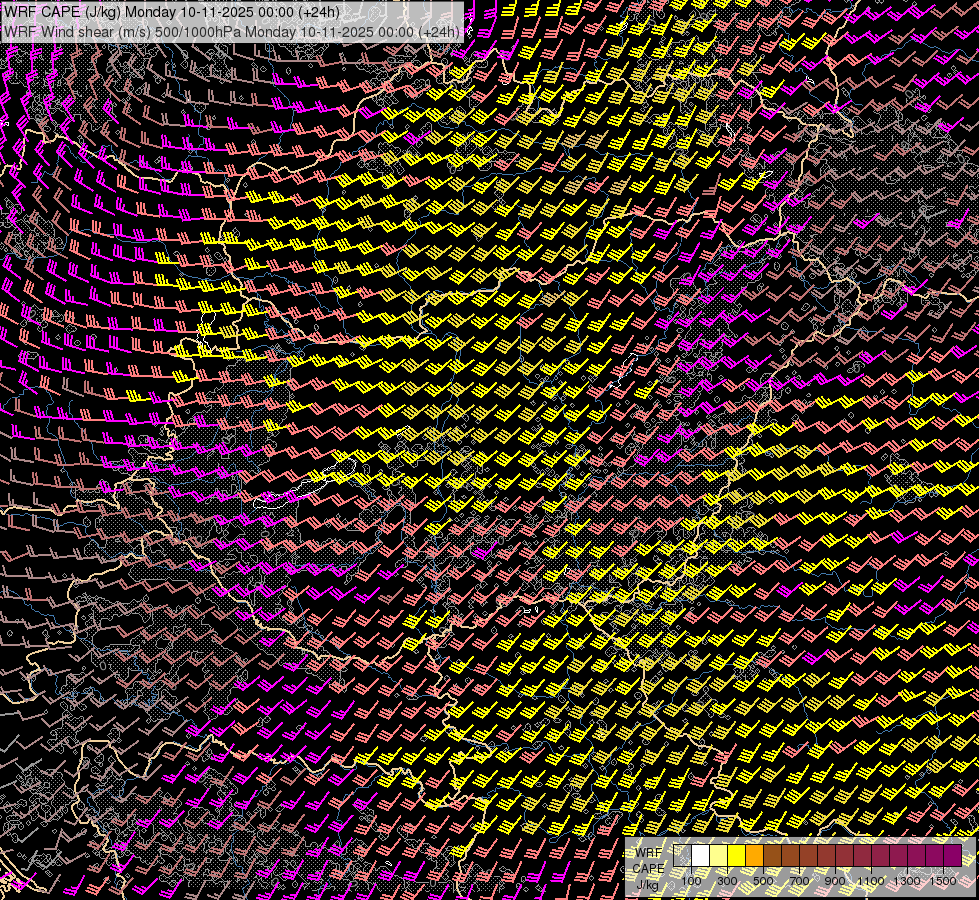Click the first brown swatch after orange
Viewport: 979px width, 900px height.
(x=773, y=855)
